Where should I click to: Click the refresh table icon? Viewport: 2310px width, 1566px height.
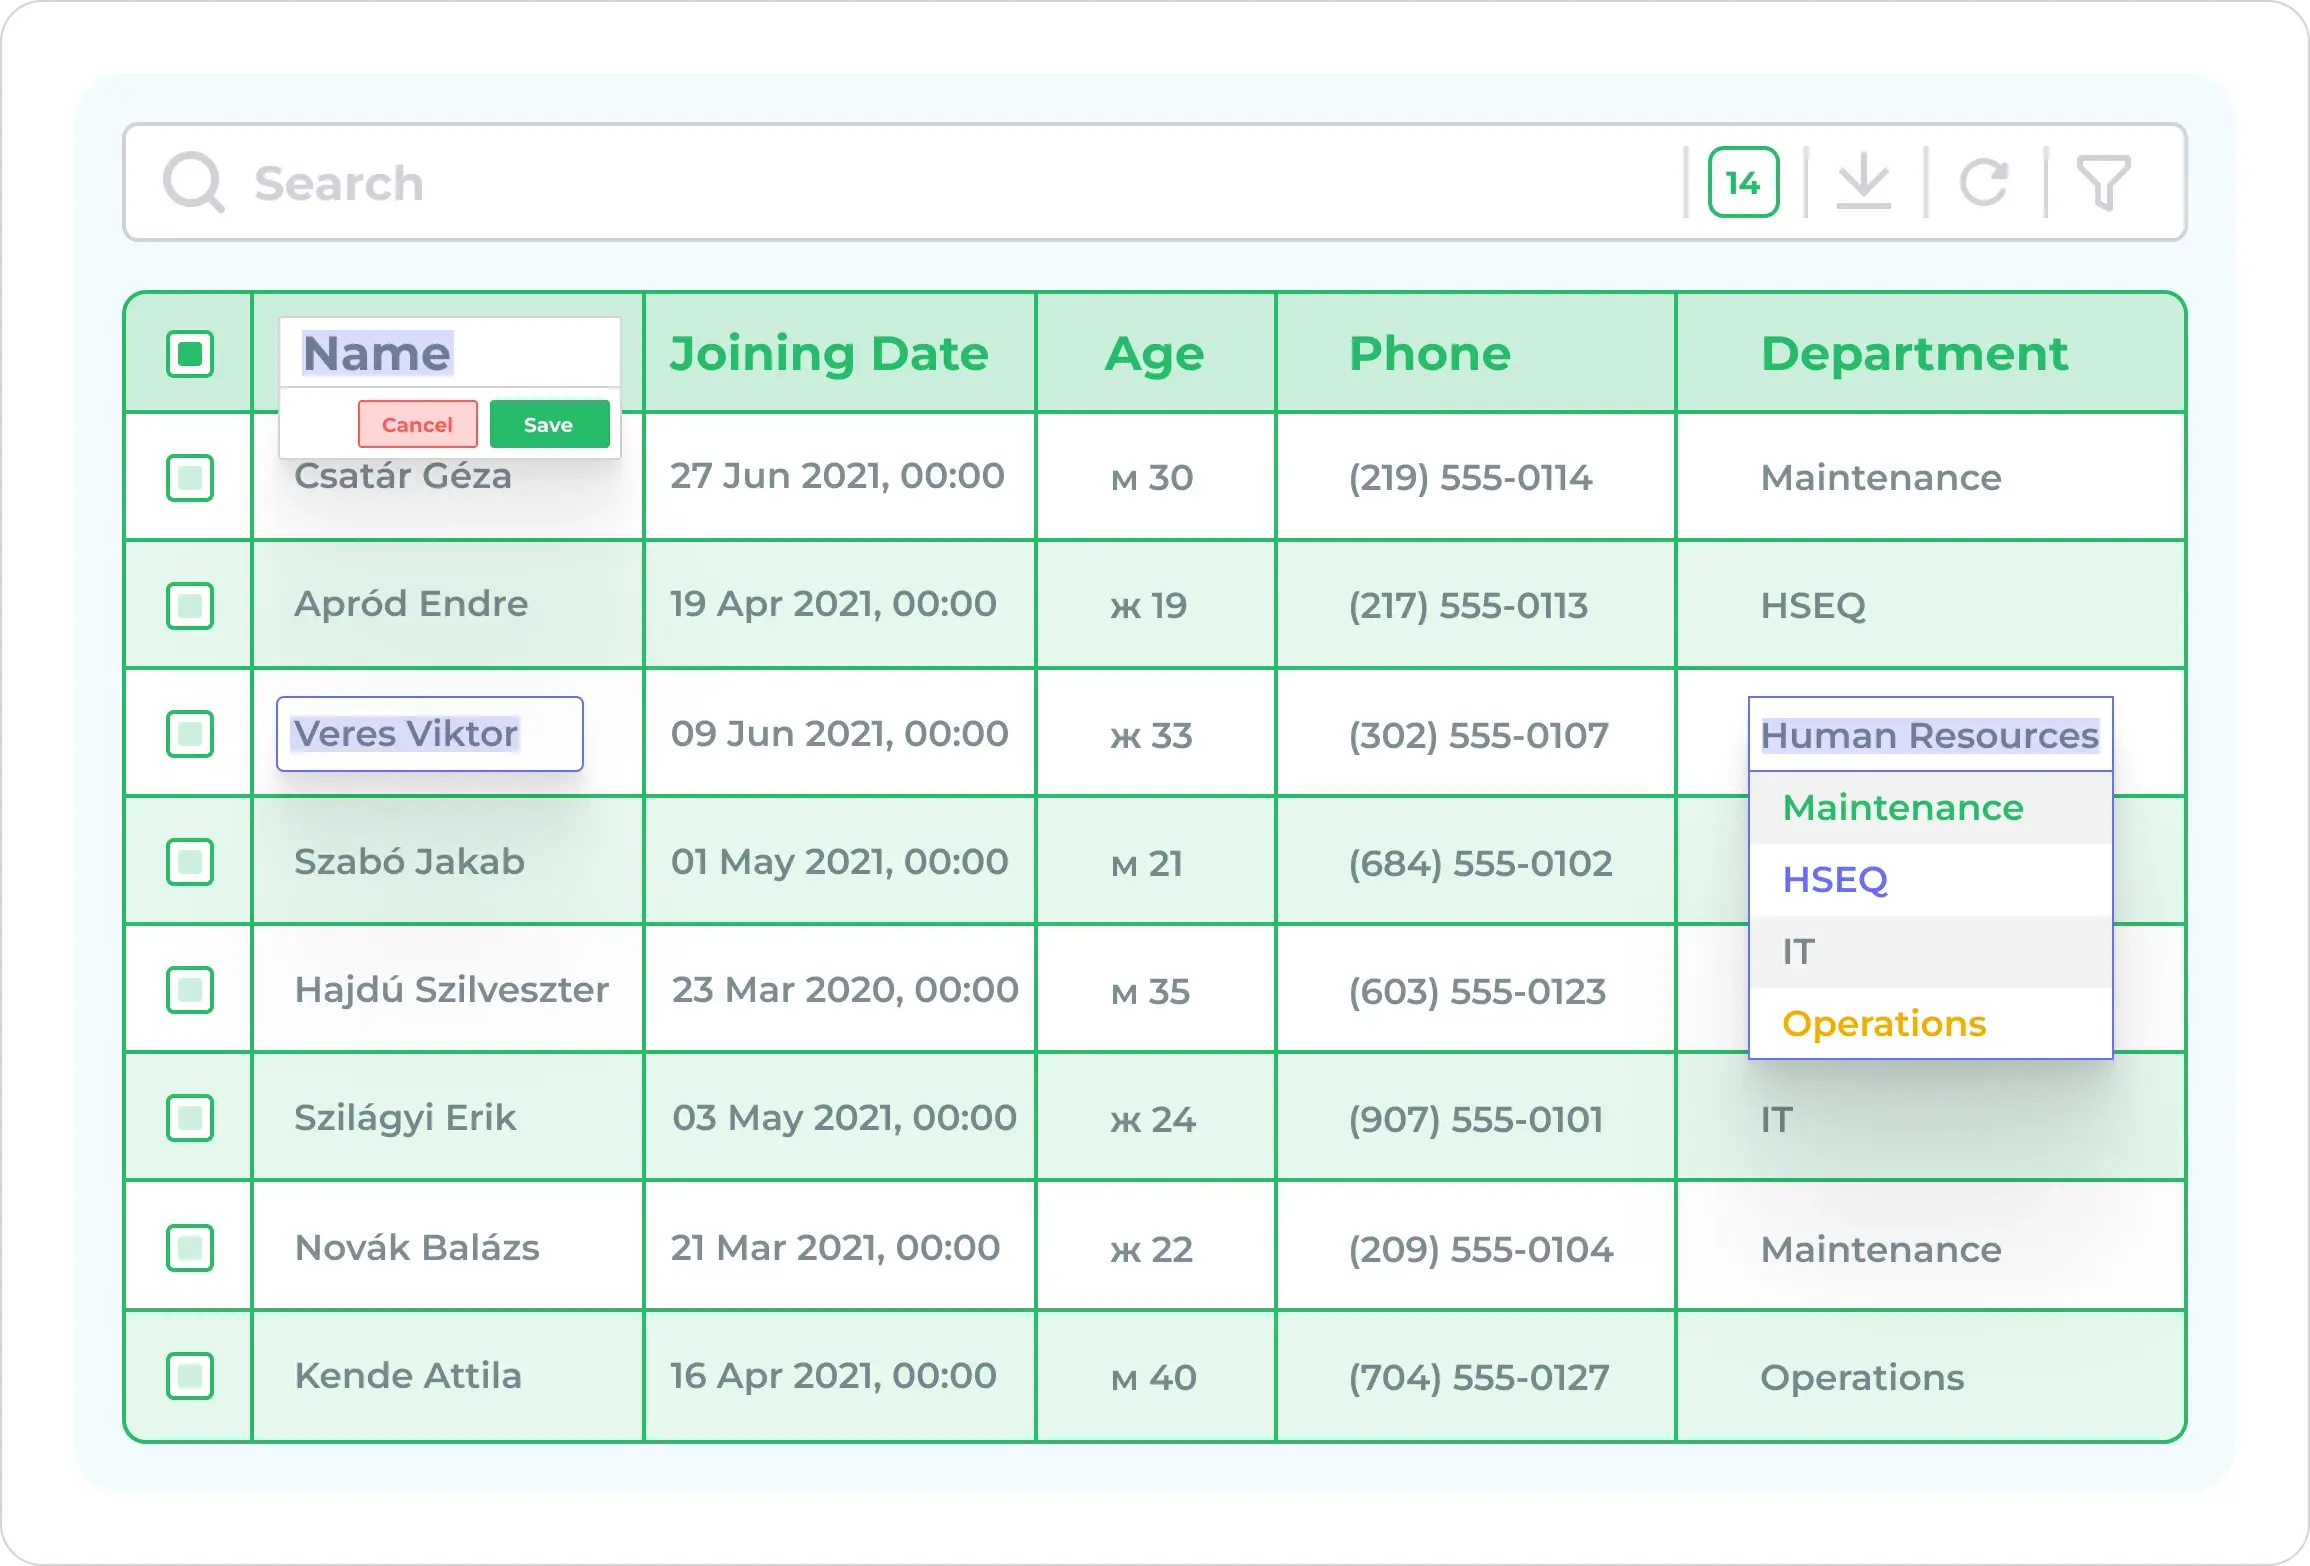[x=1983, y=183]
